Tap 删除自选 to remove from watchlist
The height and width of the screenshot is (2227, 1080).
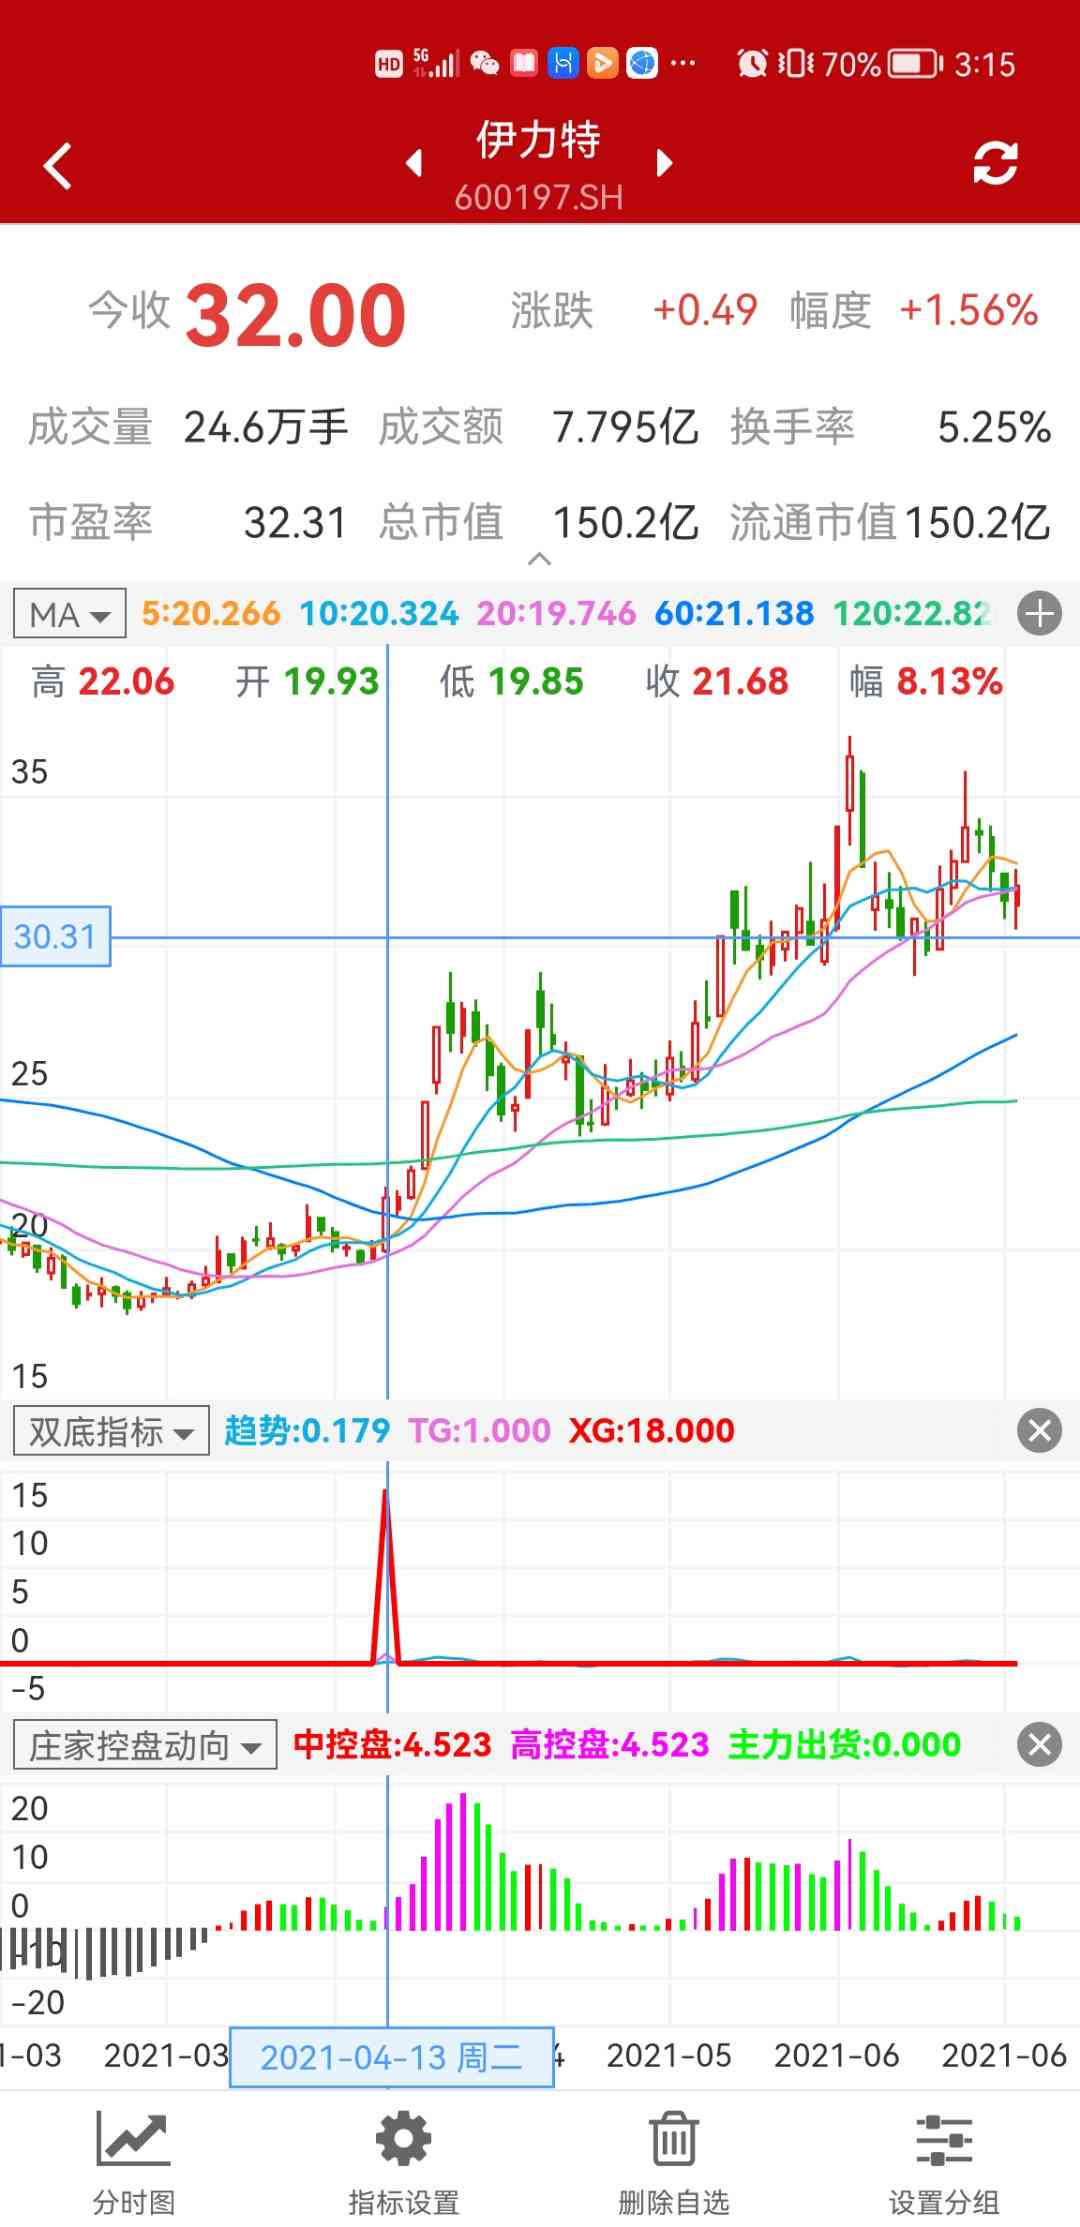coord(674,2162)
